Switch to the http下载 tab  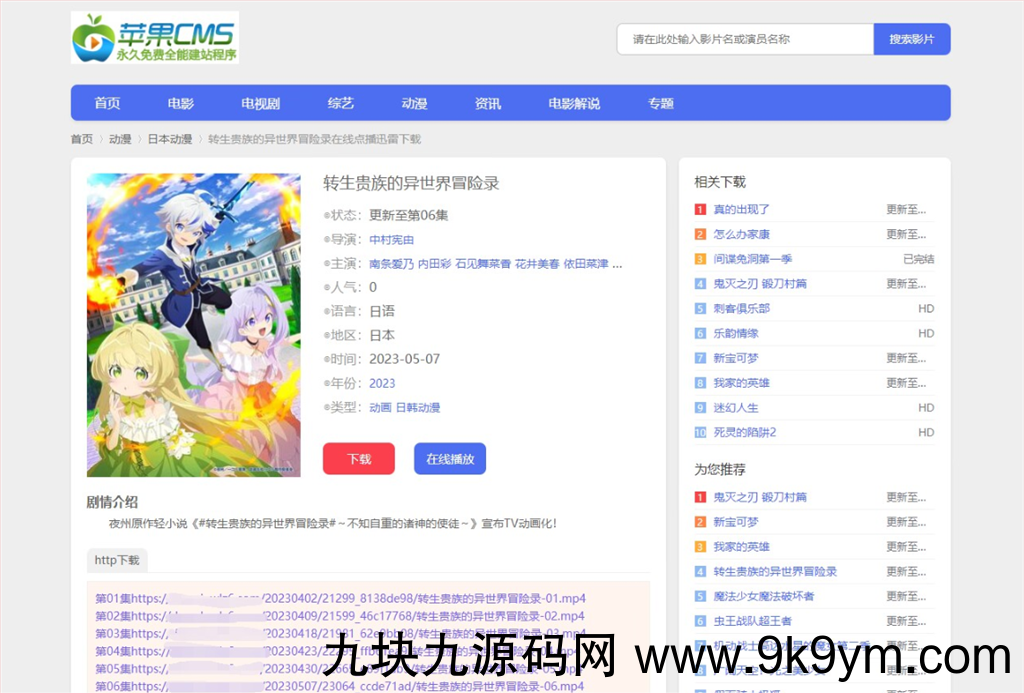pos(116,560)
